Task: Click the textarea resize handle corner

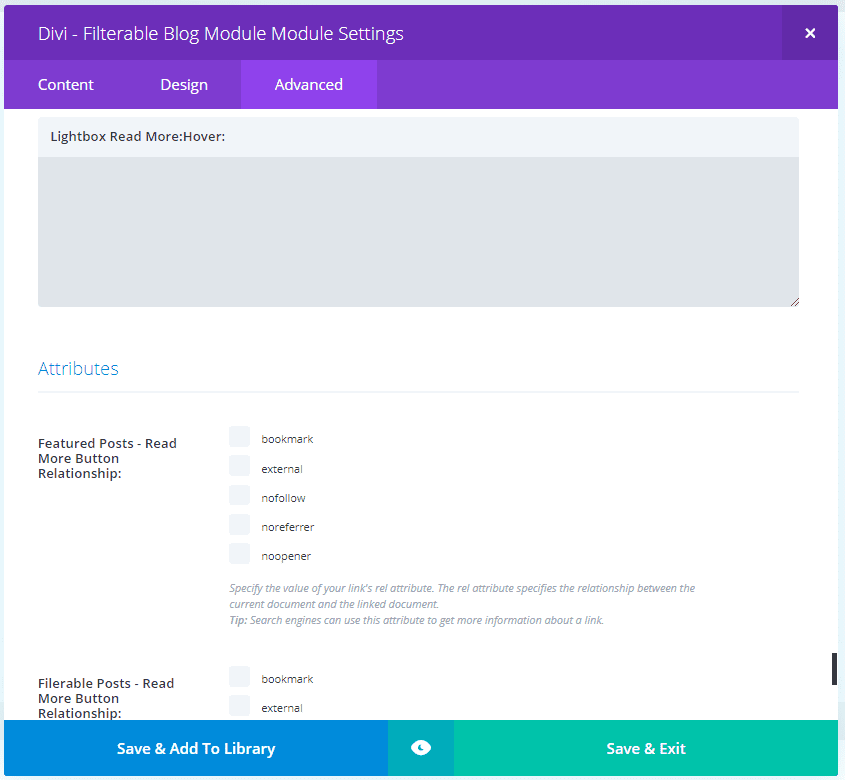Action: 794,302
